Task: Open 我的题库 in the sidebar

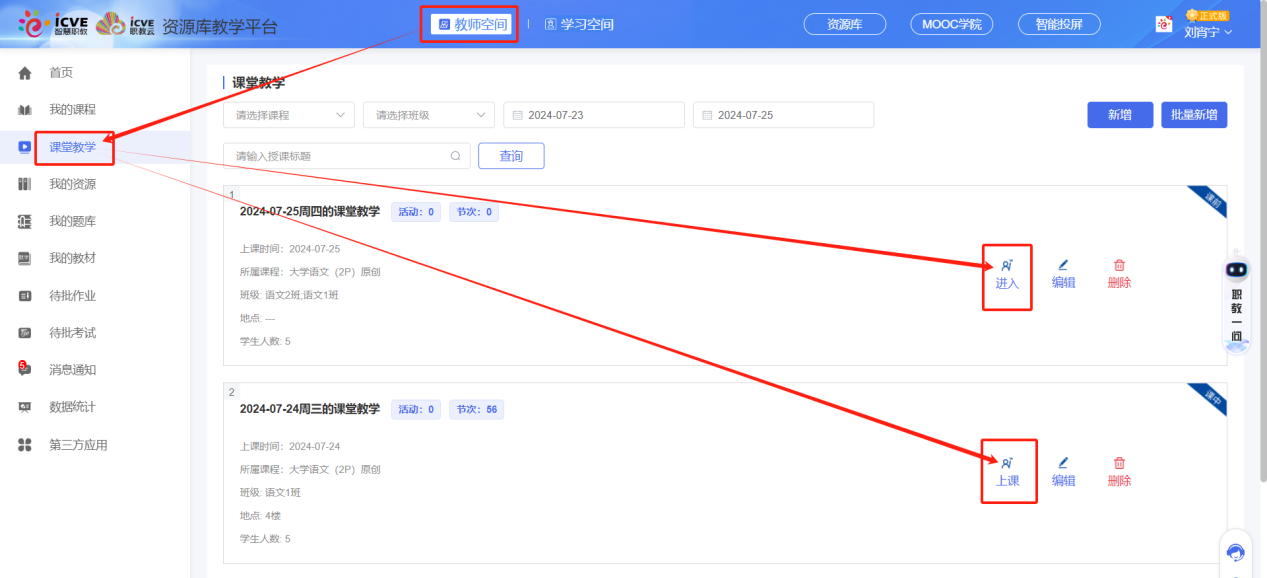Action: coord(73,221)
